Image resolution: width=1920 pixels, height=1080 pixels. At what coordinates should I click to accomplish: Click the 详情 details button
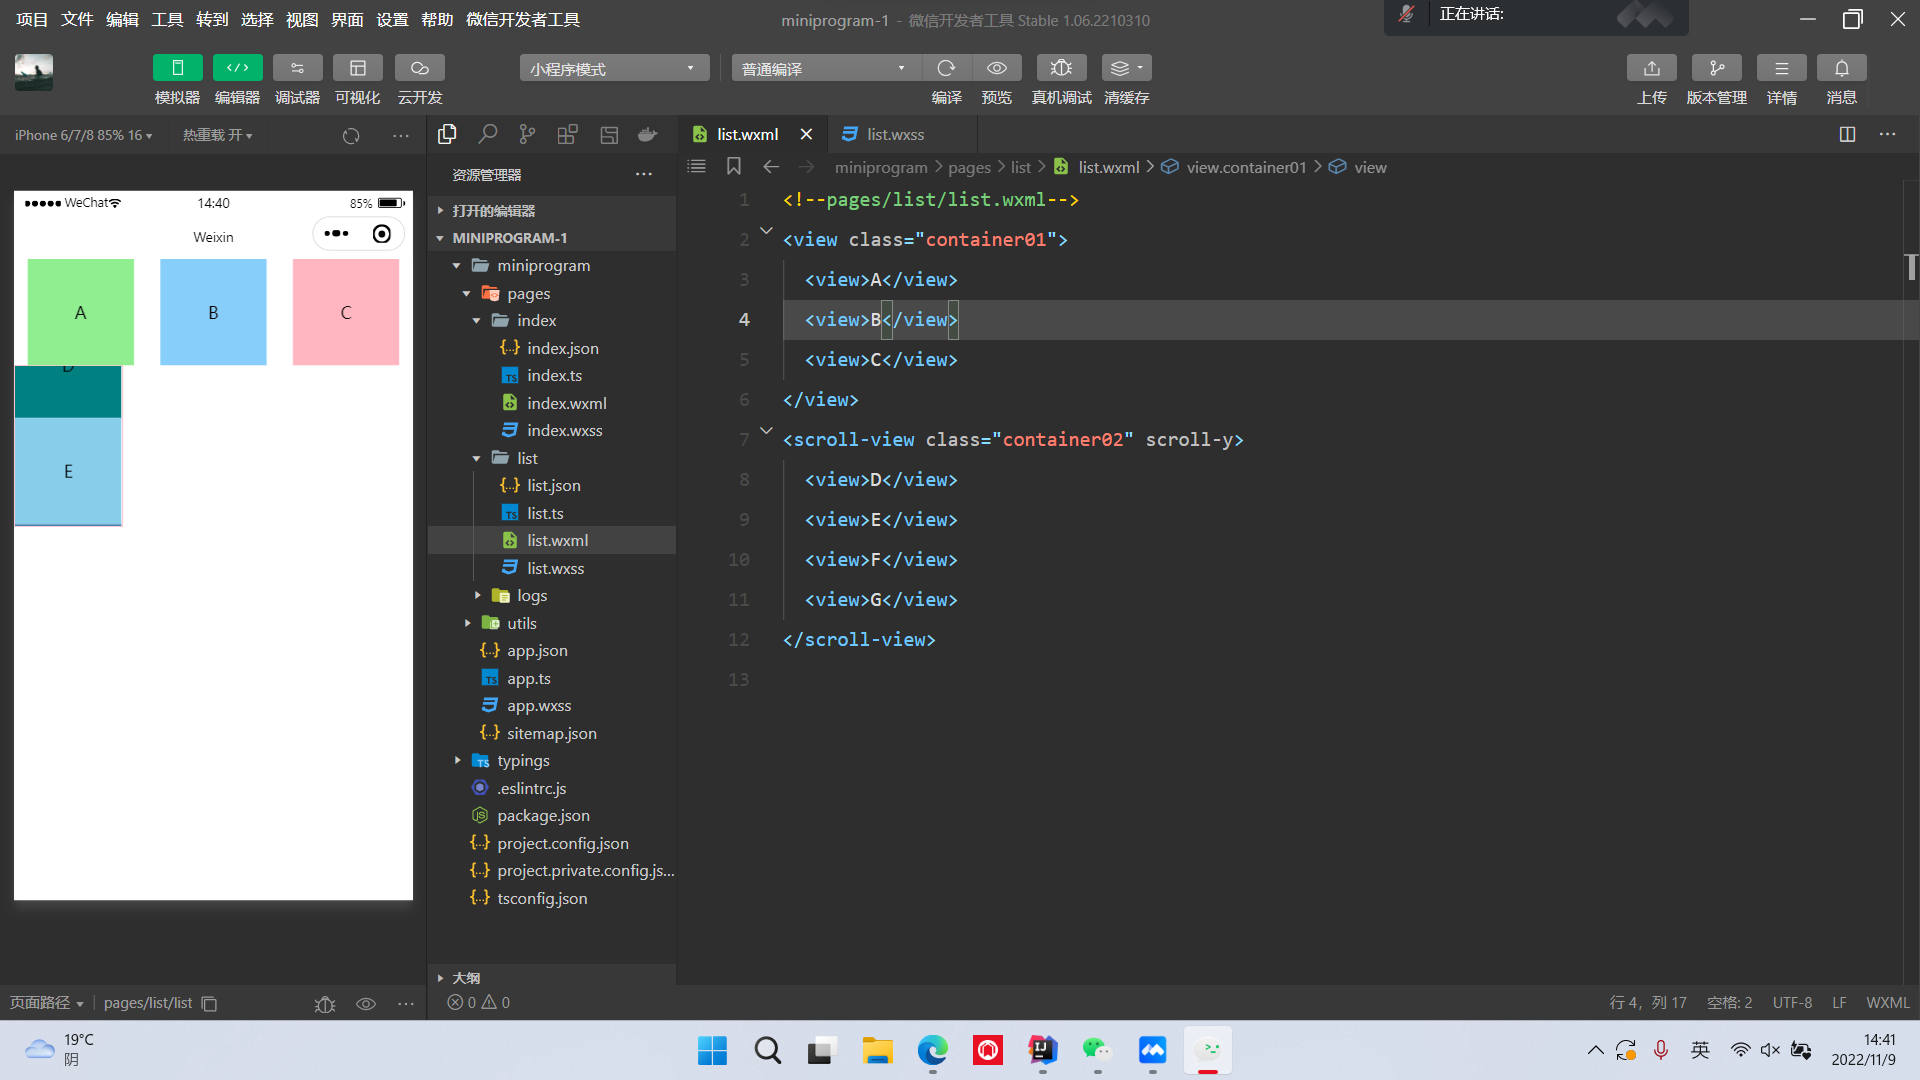(1781, 68)
